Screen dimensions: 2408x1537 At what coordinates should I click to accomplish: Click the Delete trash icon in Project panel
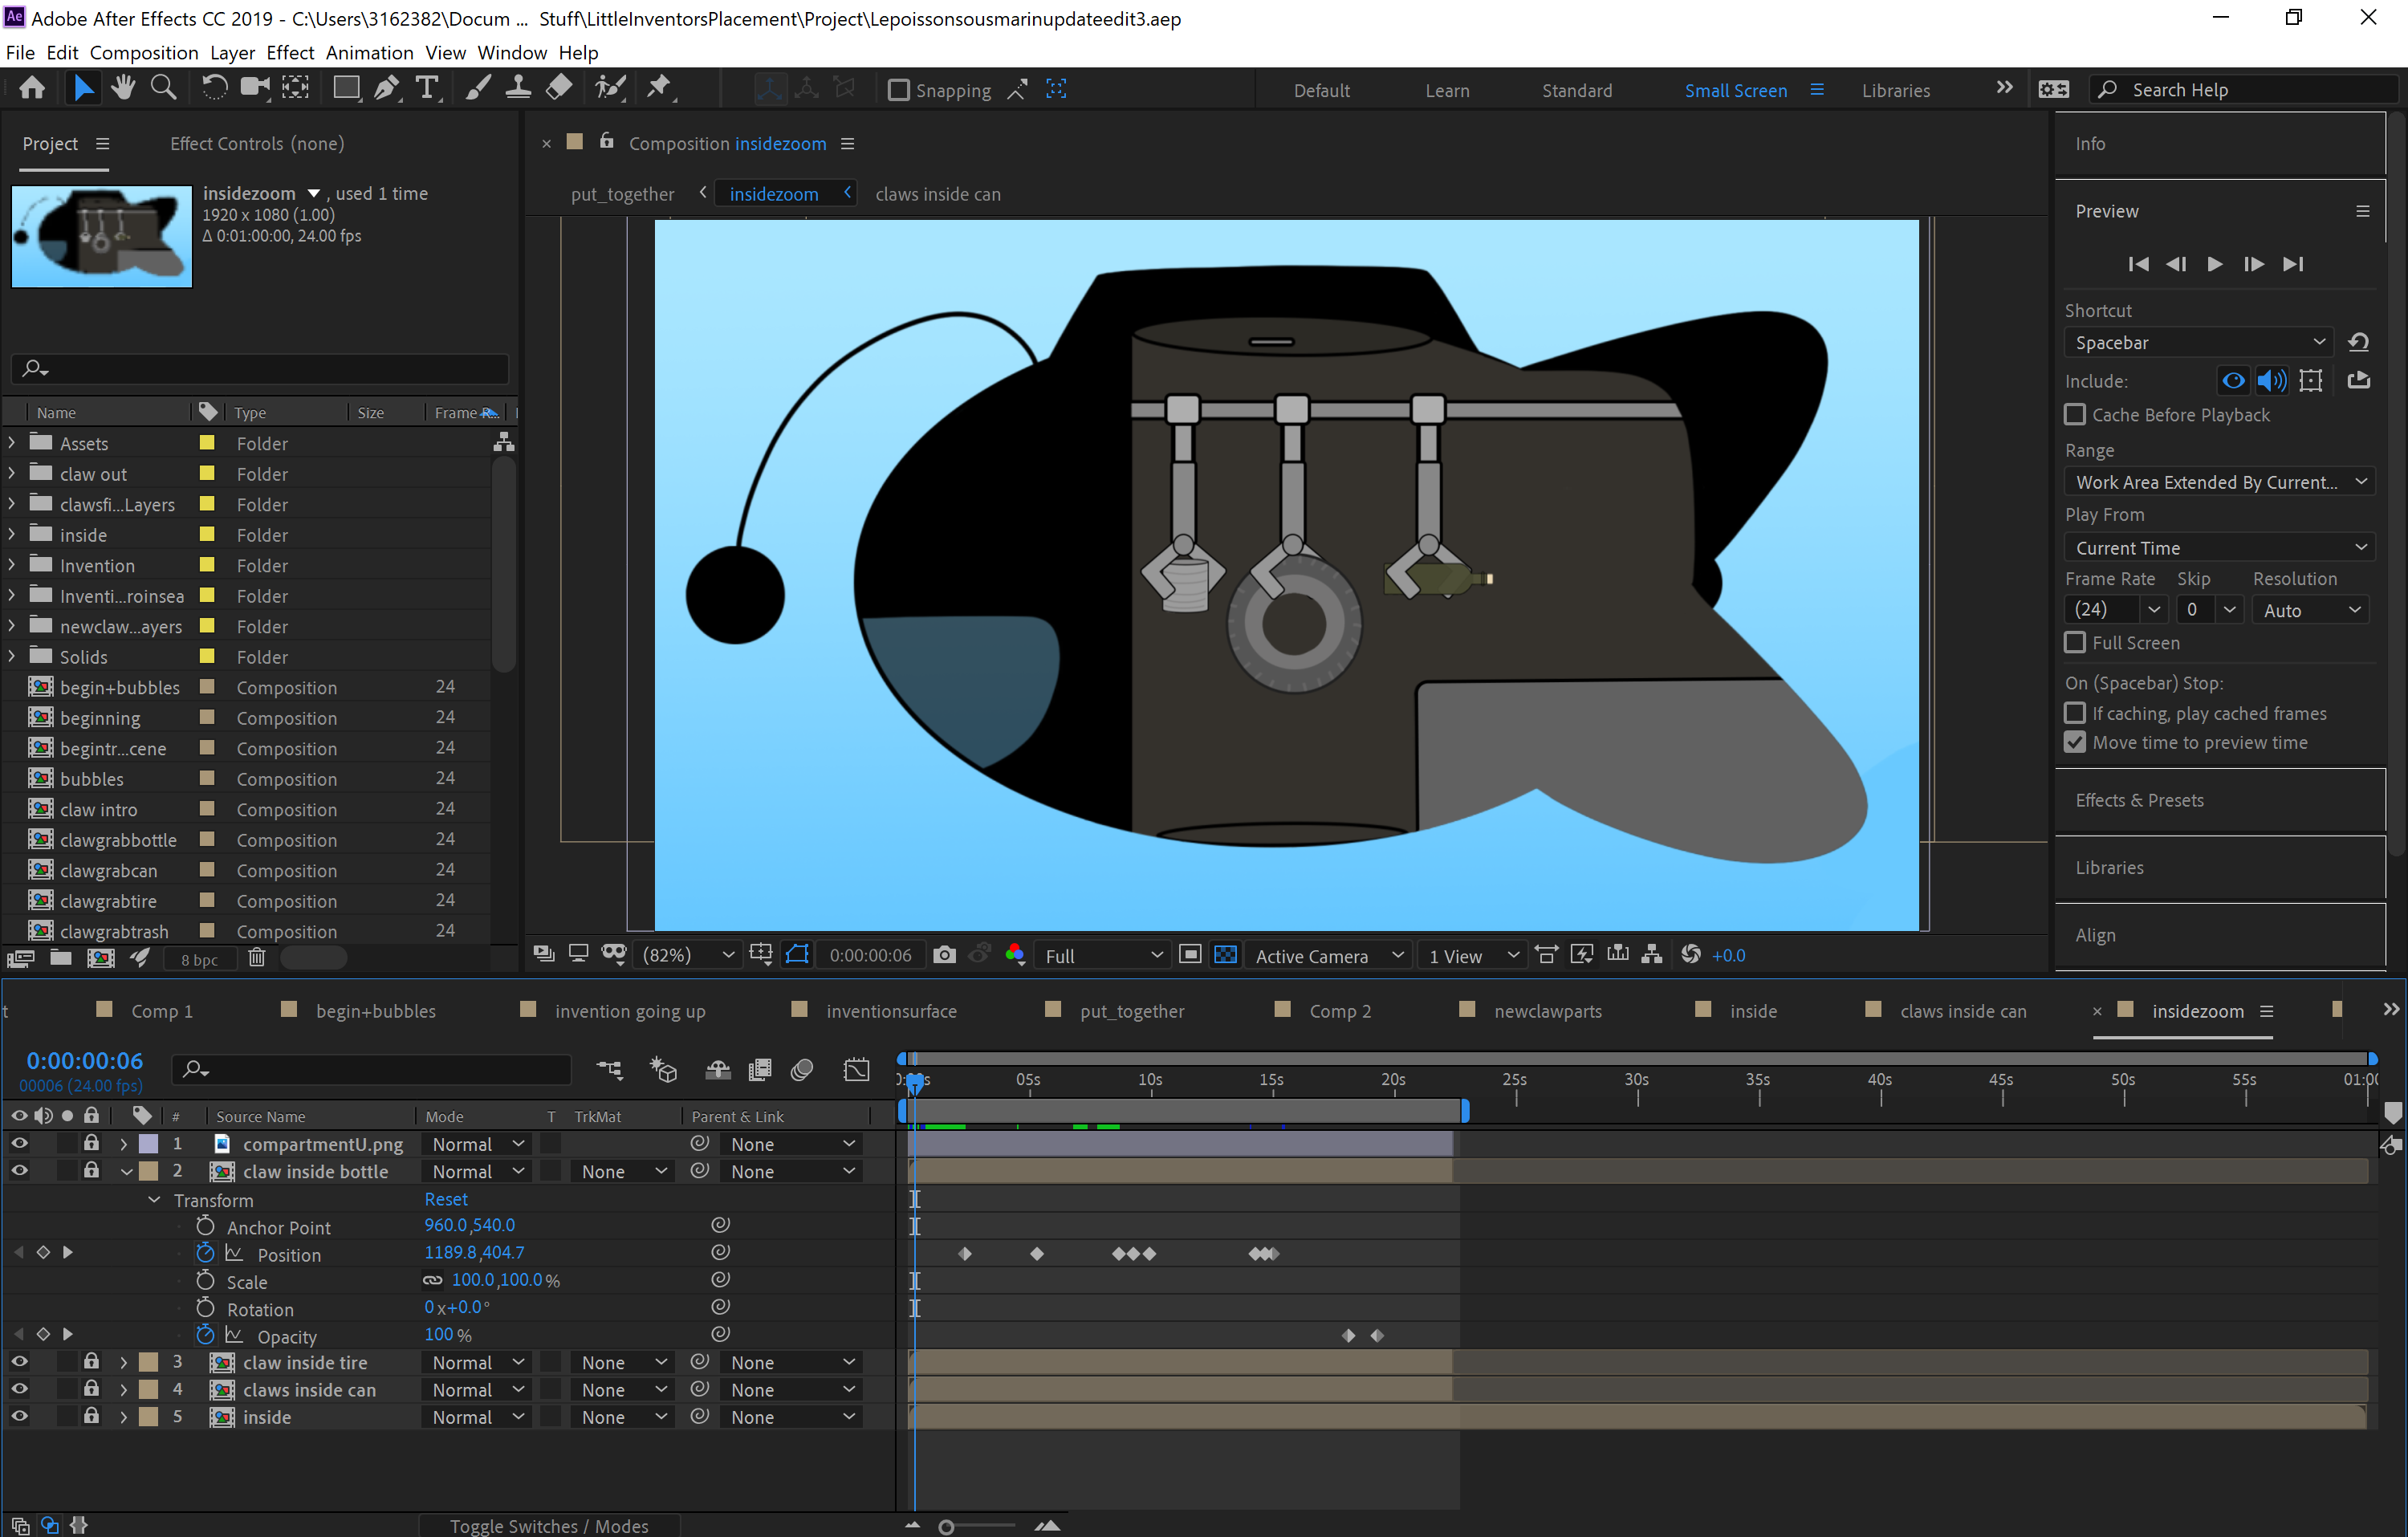(256, 958)
